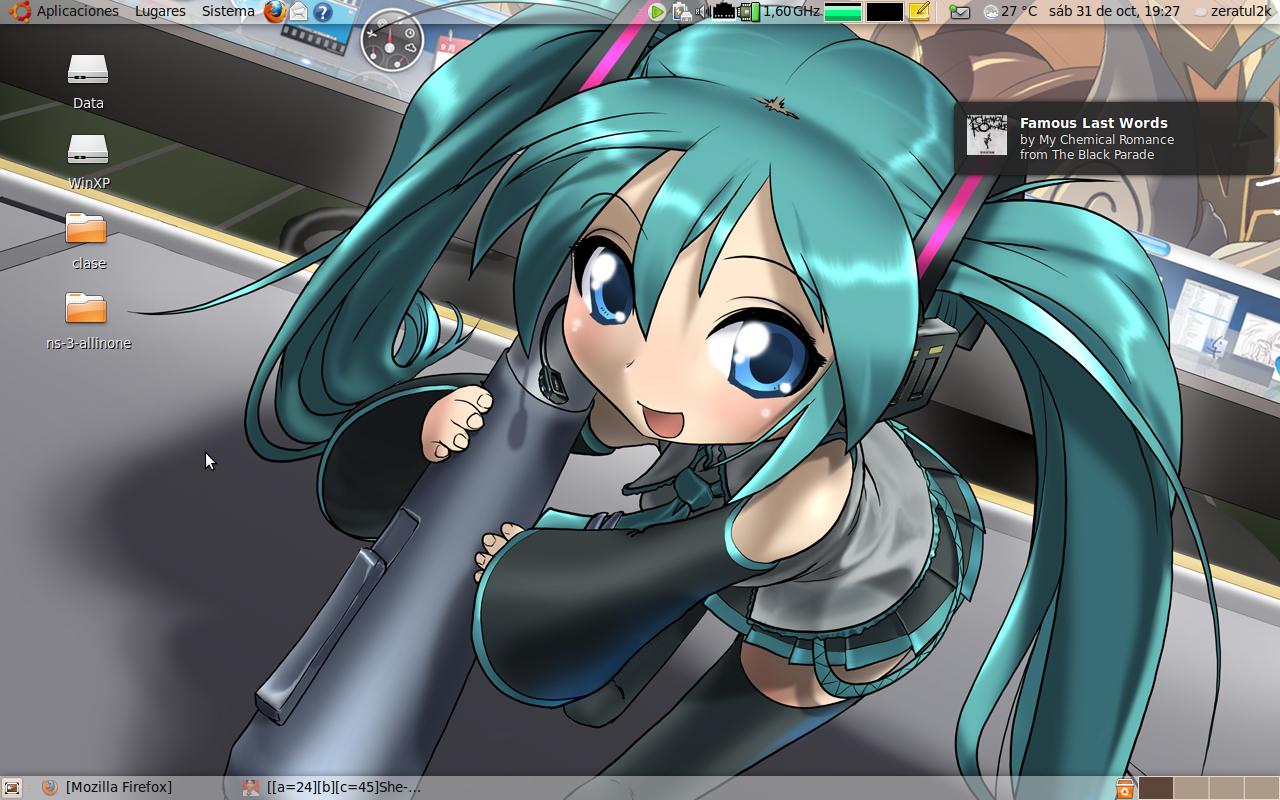Expand the Sistema menu
Screen dimensions: 1280x800
click(x=228, y=12)
